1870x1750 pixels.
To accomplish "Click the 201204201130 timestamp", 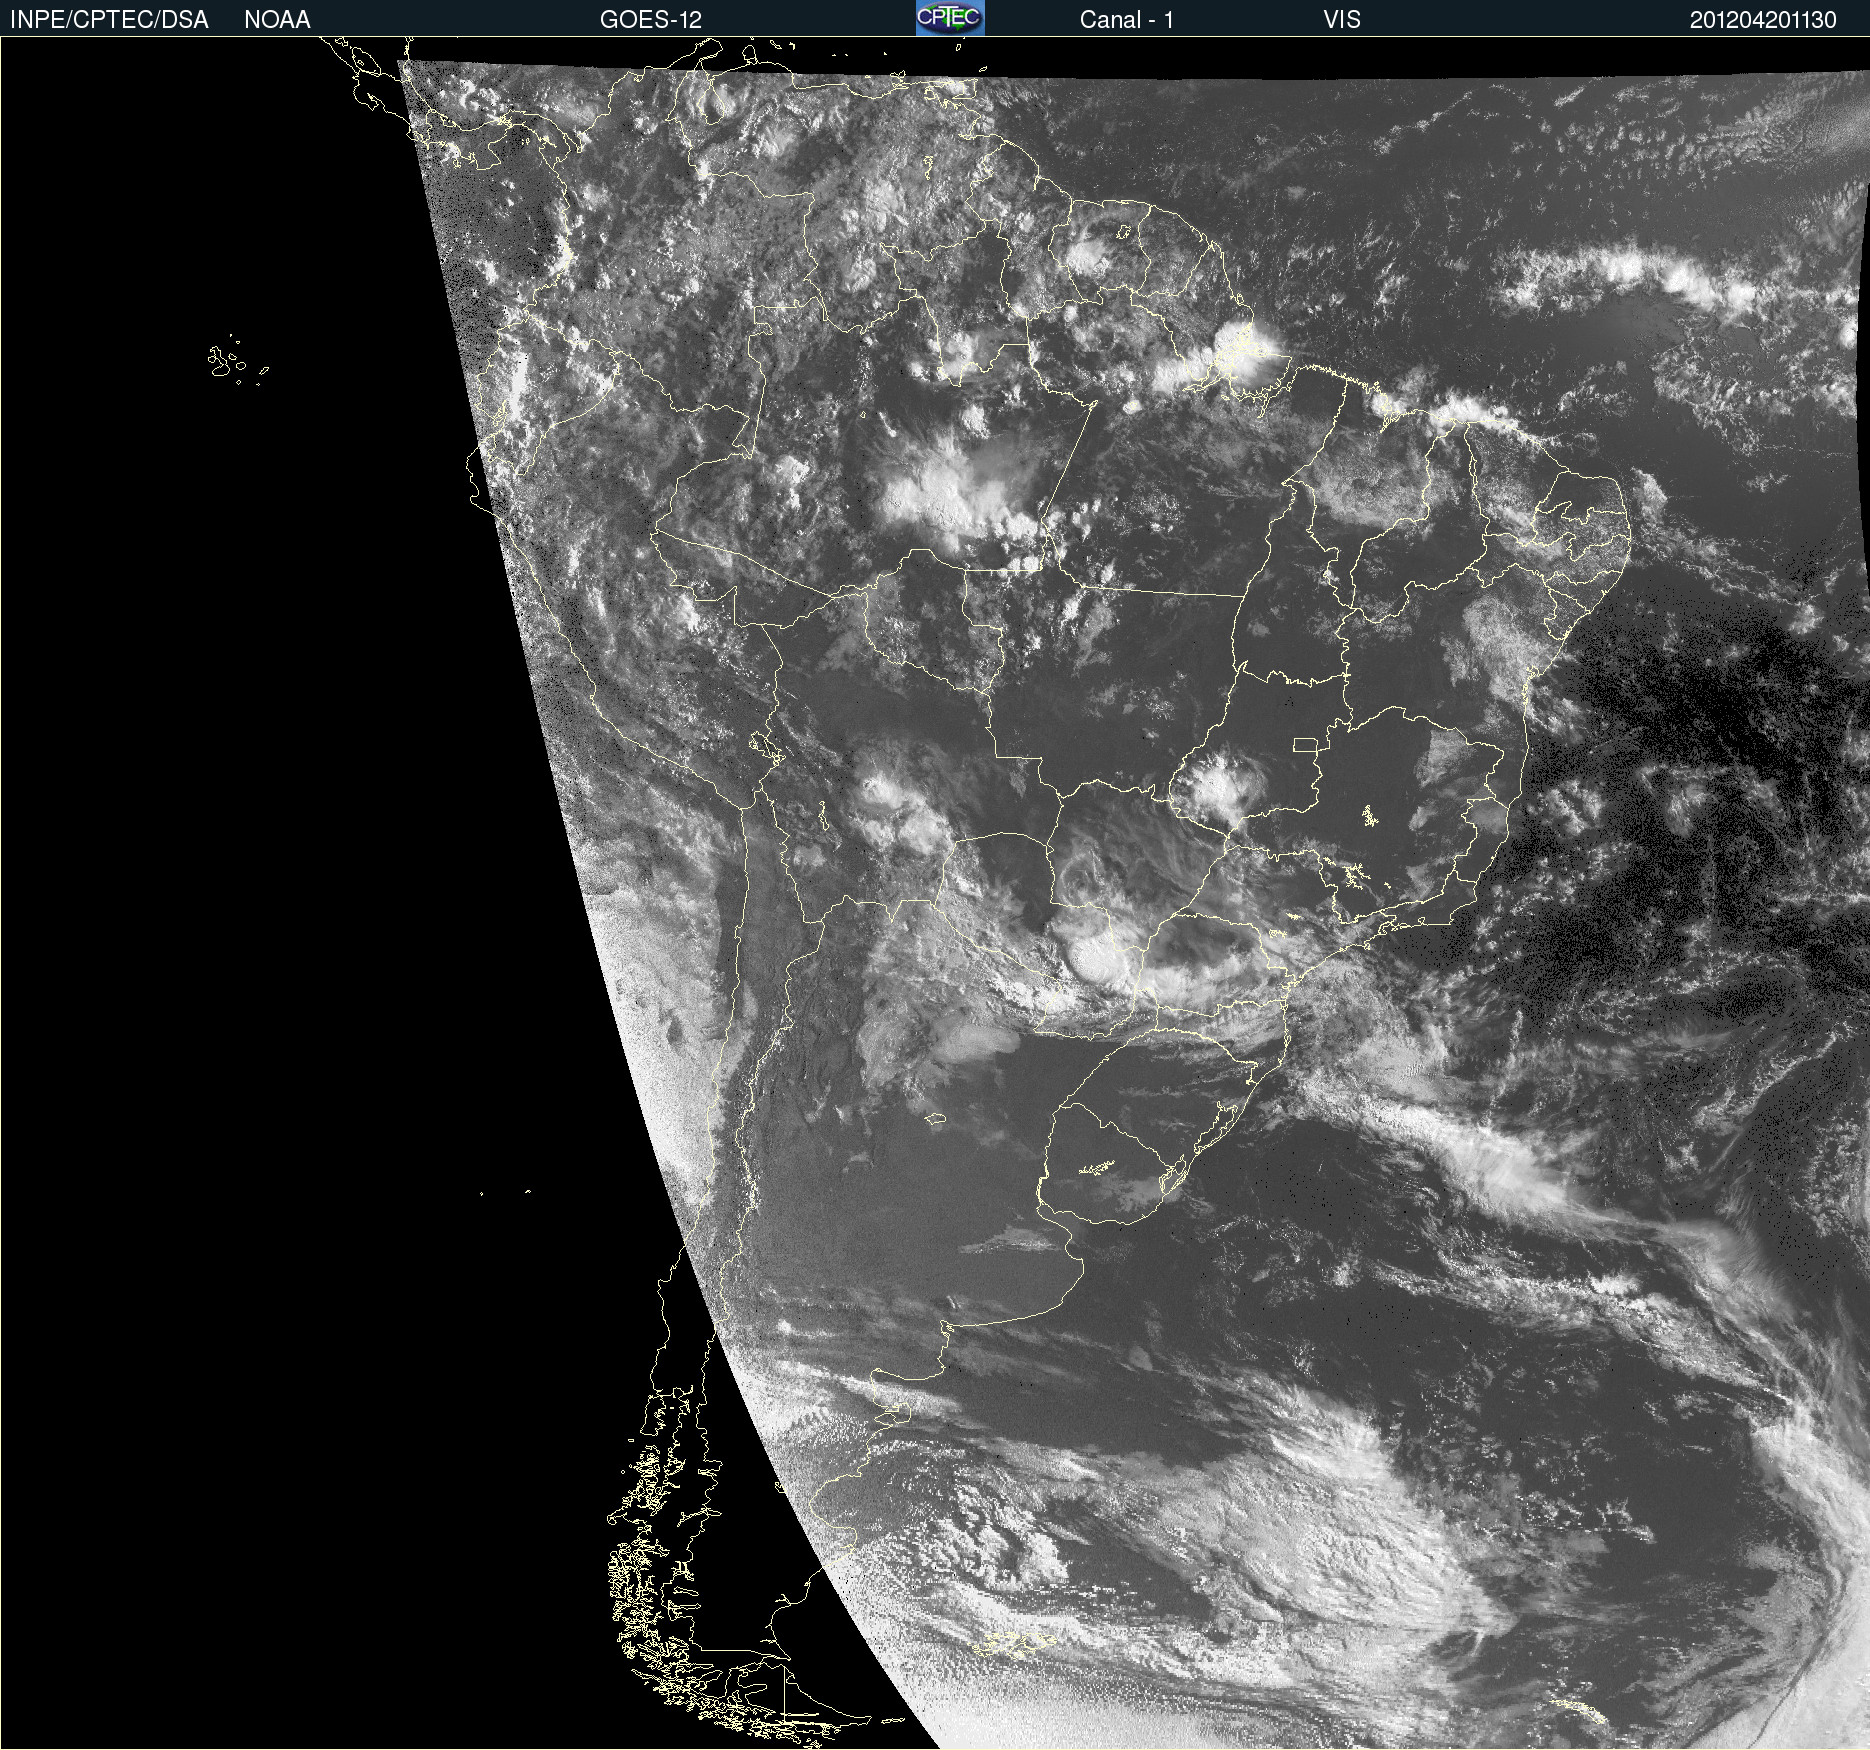I will click(x=1763, y=20).
